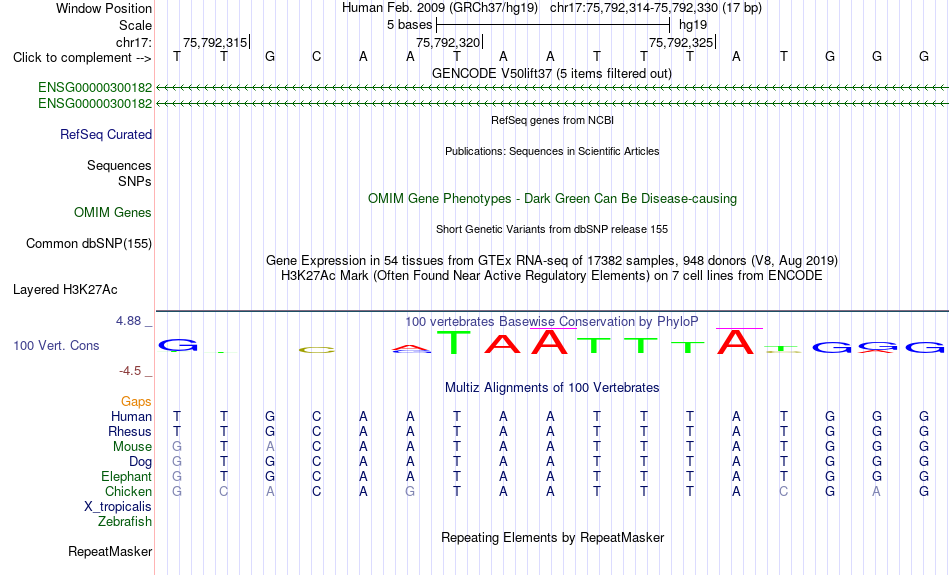This screenshot has height=575, width=950.
Task: Click the '5 bases' scale bar label
Action: click(x=410, y=25)
